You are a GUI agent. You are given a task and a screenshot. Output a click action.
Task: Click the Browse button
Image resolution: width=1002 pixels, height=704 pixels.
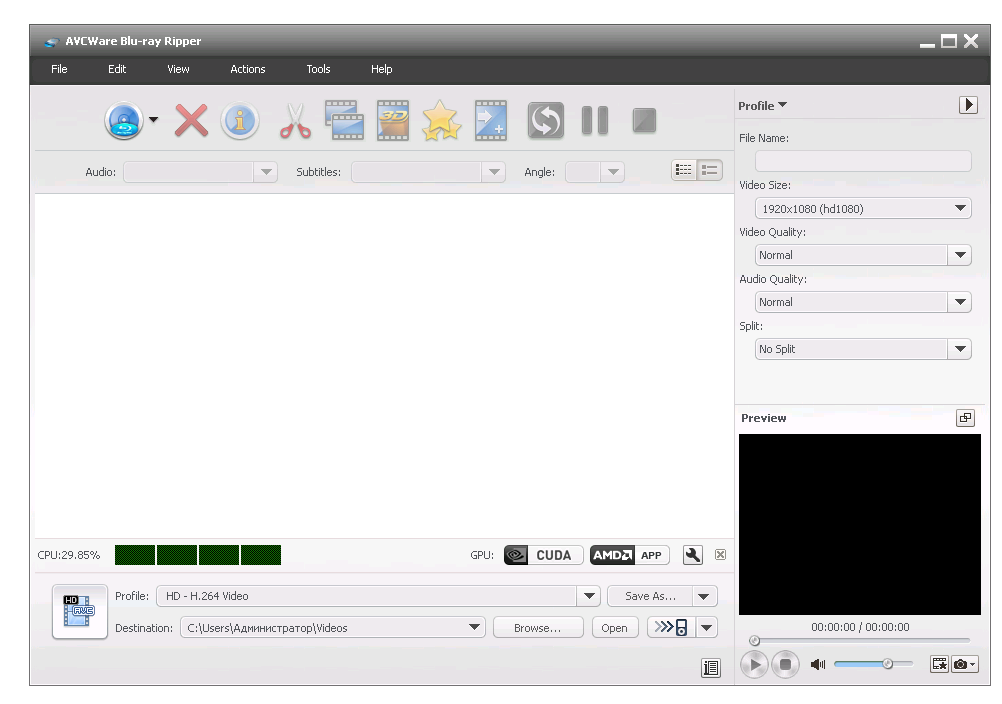538,627
